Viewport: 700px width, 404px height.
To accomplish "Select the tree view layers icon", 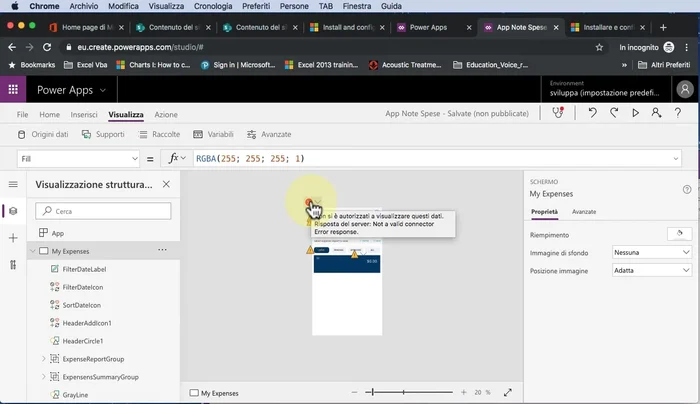I will [x=13, y=211].
